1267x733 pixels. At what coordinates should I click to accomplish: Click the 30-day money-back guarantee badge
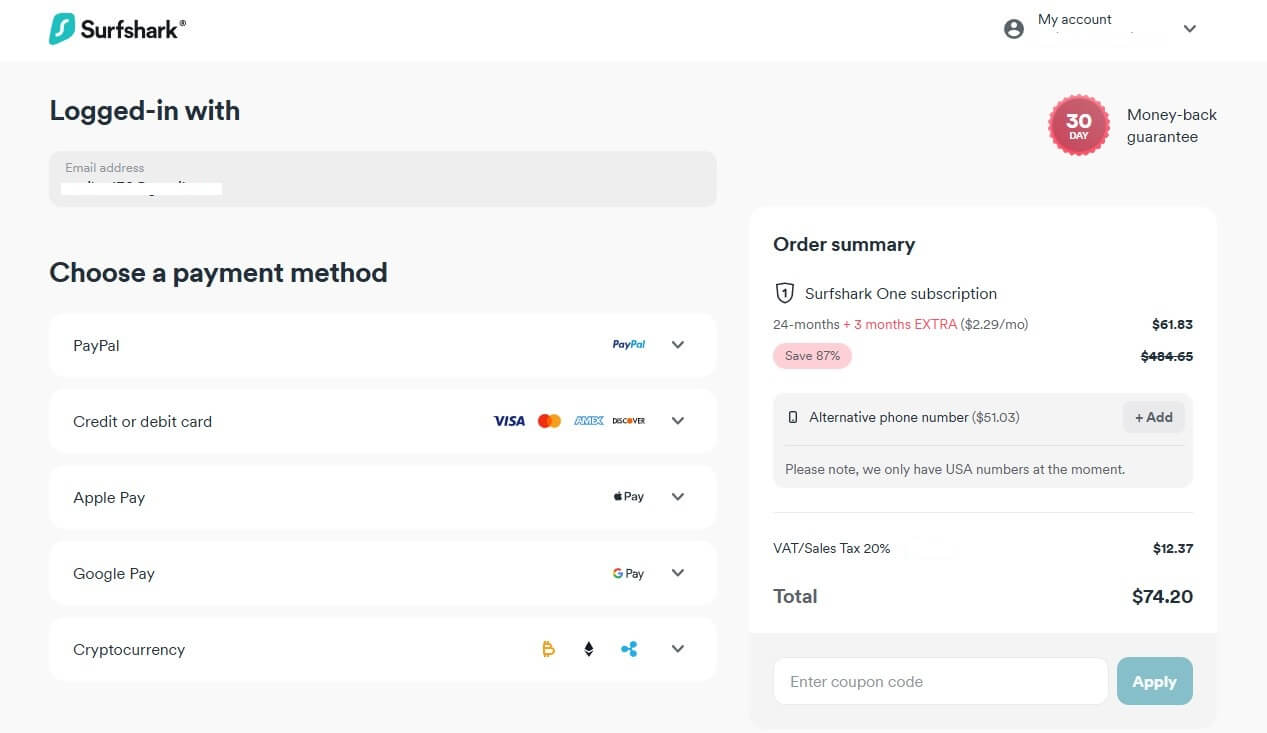click(1078, 125)
